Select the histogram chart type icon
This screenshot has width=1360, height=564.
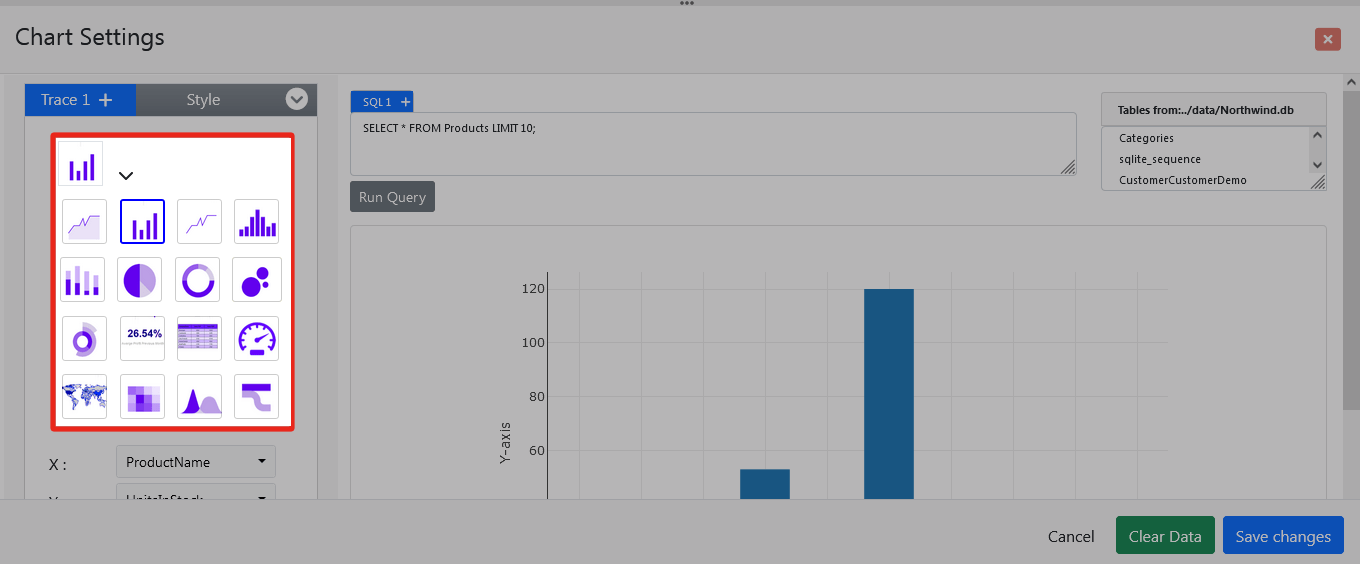257,222
